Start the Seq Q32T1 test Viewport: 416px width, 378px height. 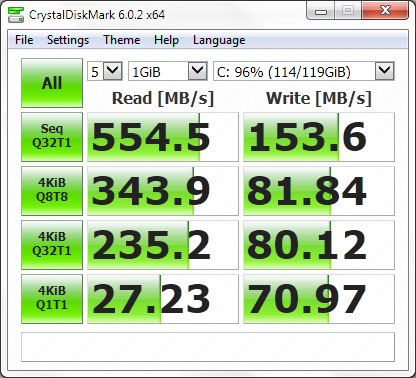52,137
